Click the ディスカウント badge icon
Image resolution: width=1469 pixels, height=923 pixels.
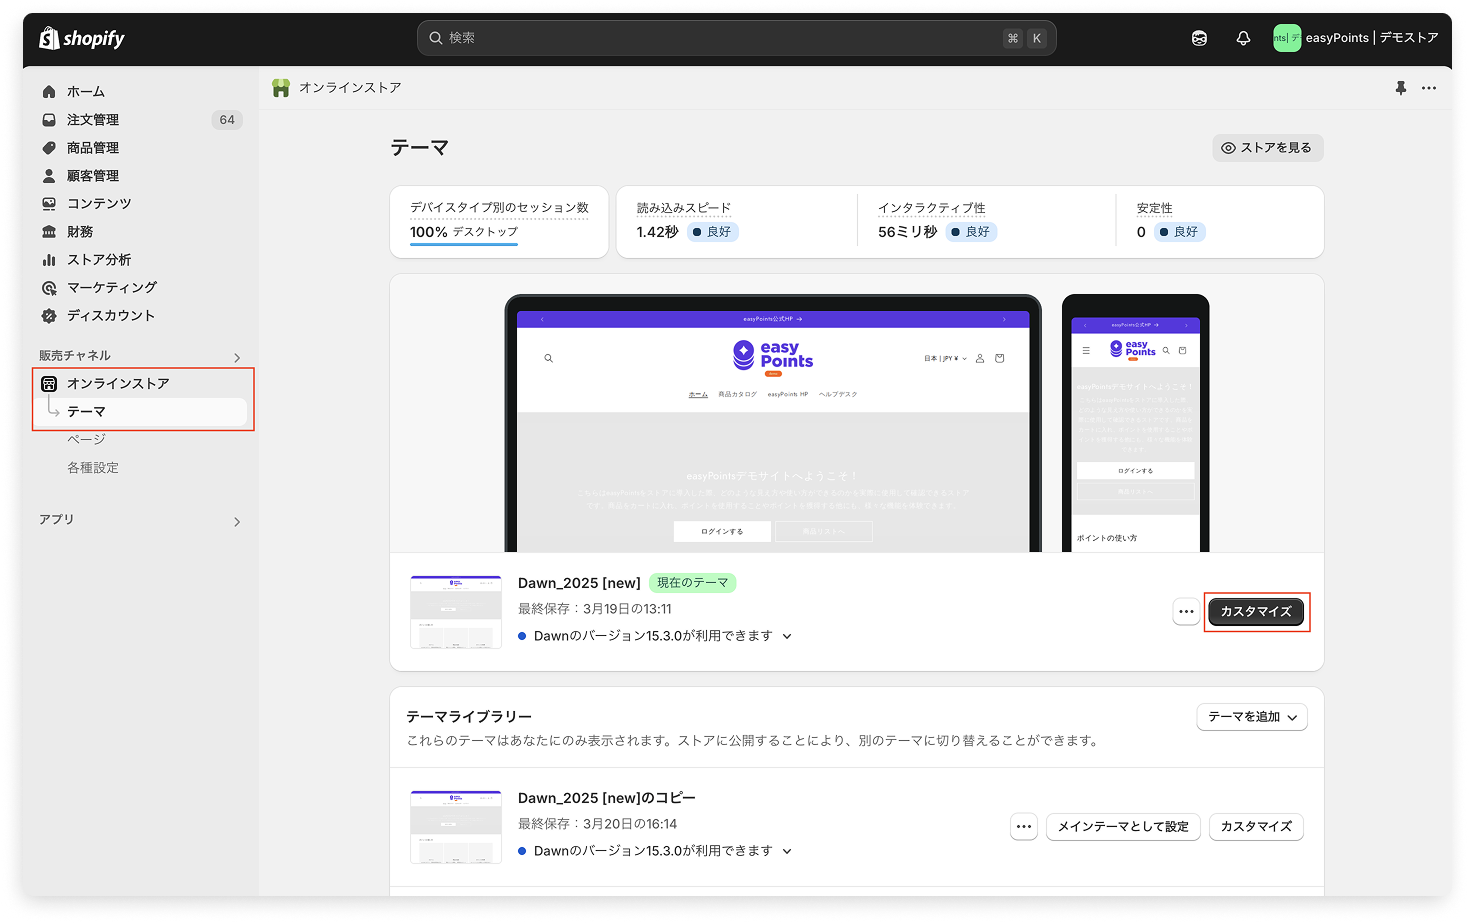(x=49, y=316)
